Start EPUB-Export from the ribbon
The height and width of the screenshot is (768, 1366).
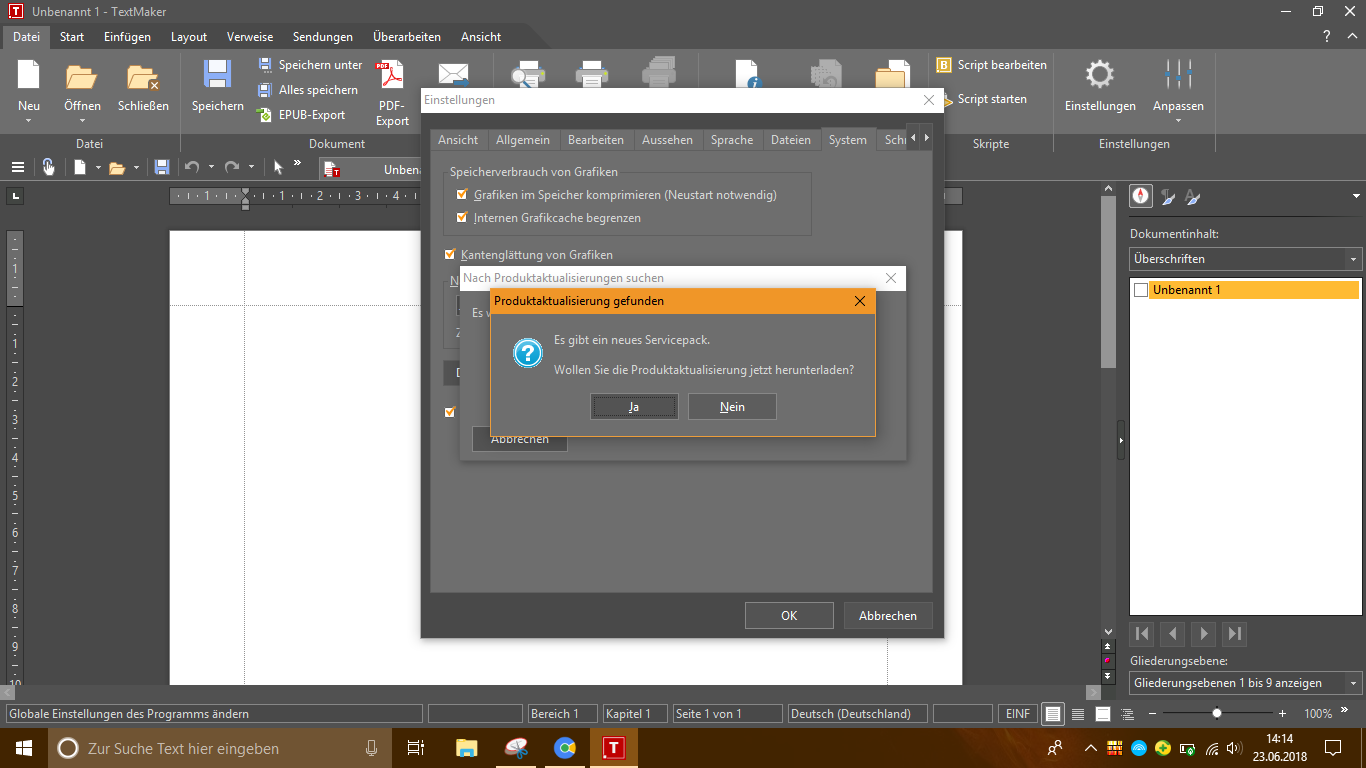coord(301,115)
